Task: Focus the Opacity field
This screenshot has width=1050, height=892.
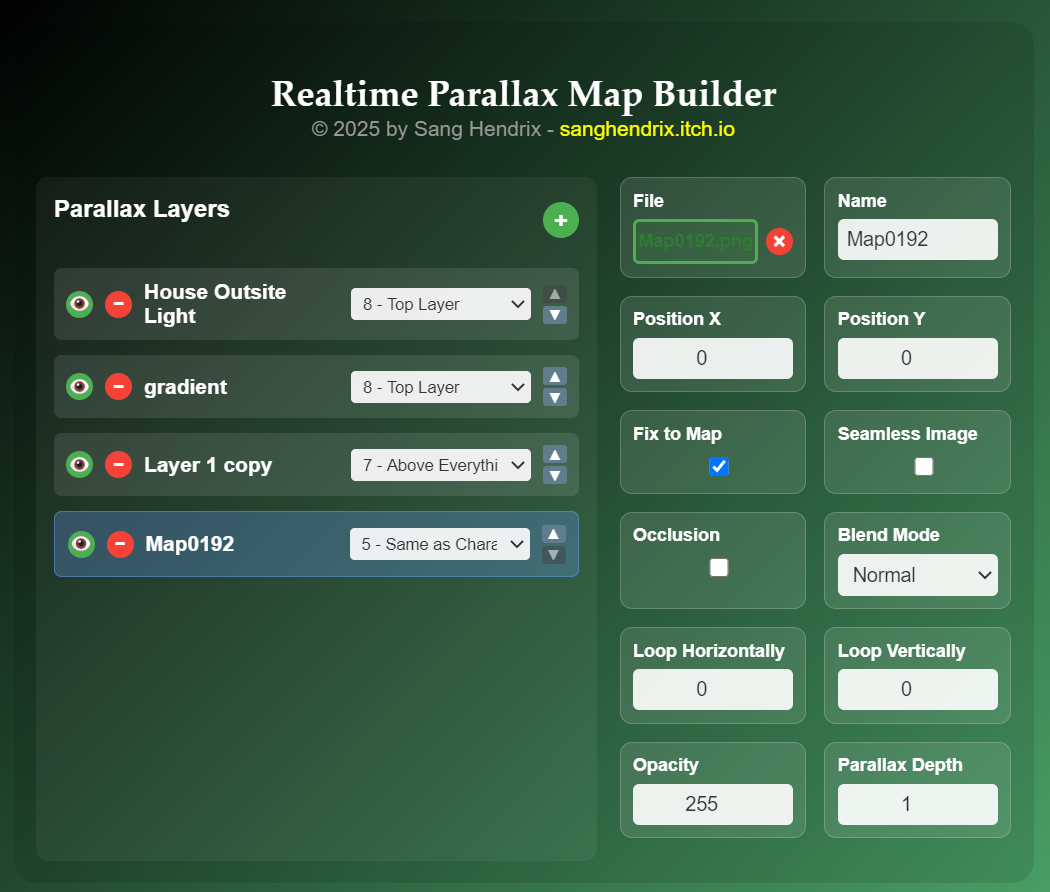Action: click(x=712, y=804)
